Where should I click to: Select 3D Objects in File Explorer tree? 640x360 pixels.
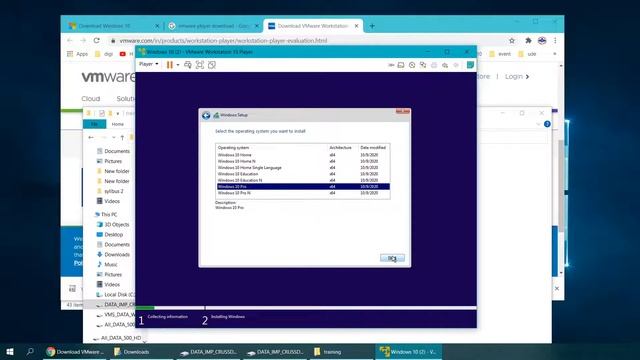click(x=113, y=224)
